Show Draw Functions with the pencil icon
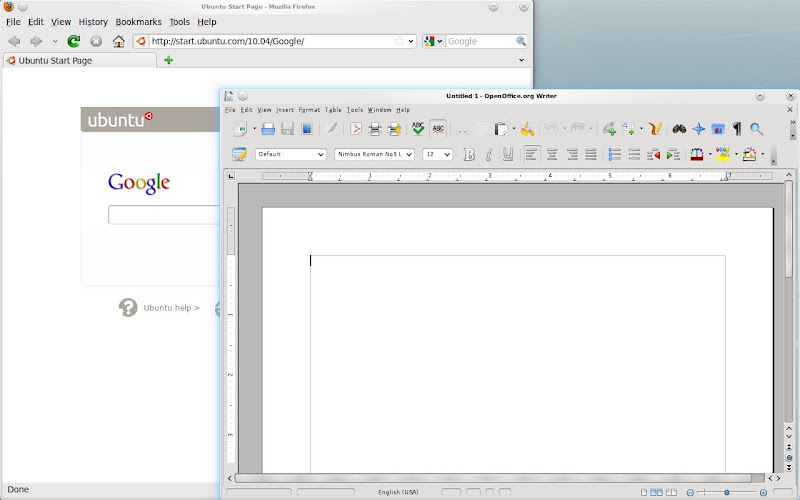Screen dimensions: 800x500 (x=656, y=129)
